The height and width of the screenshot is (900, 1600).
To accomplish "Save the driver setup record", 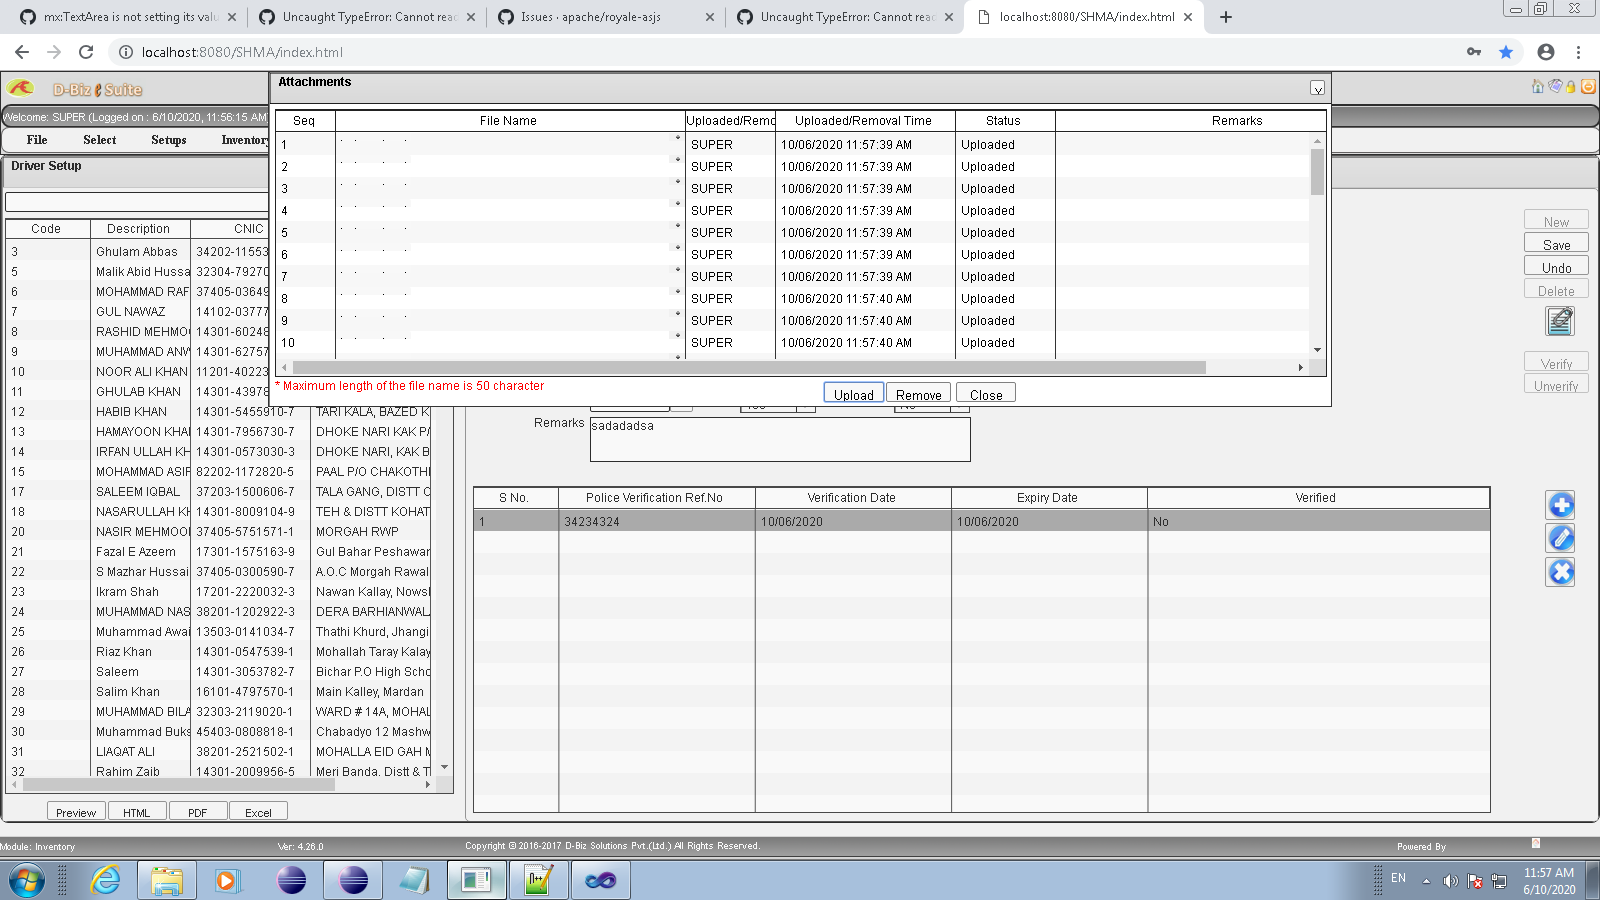I will 1556,244.
